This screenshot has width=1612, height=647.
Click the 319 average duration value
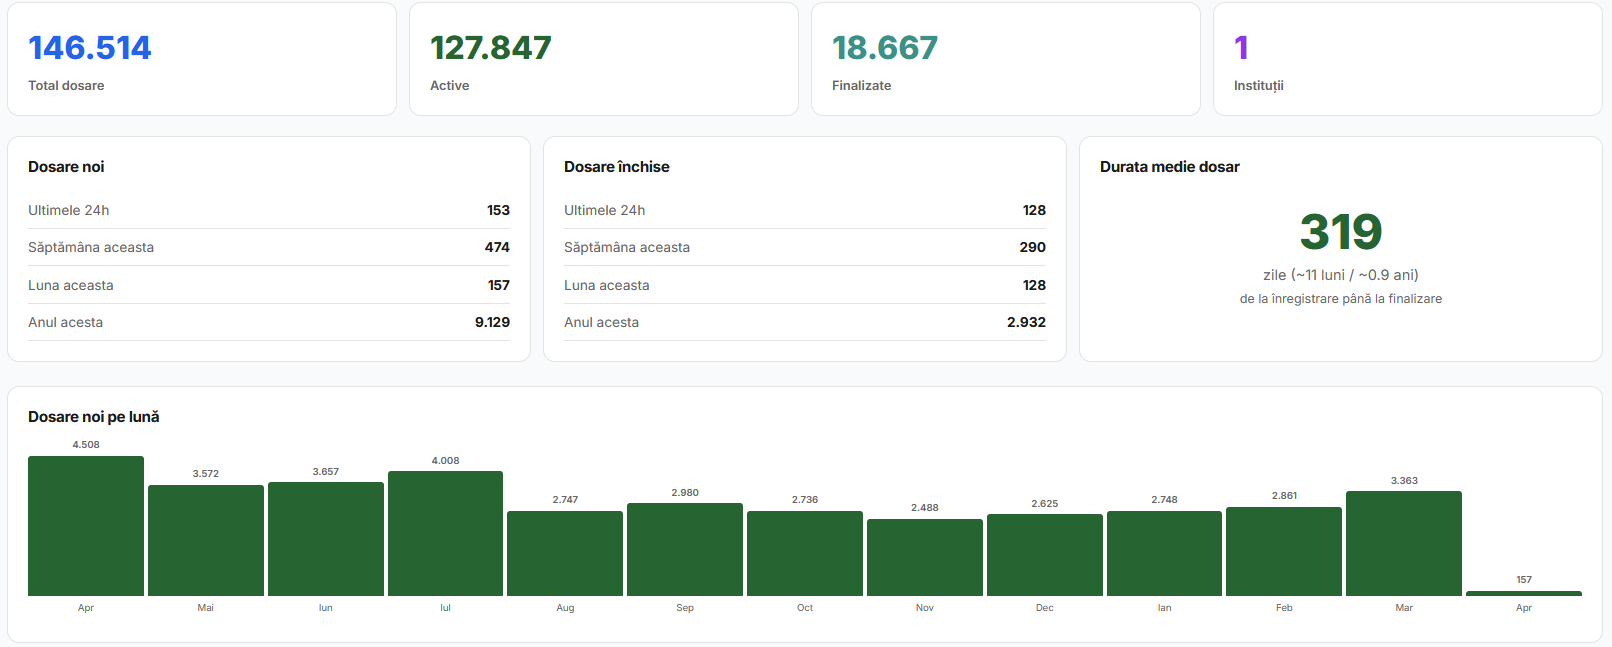tap(1341, 232)
